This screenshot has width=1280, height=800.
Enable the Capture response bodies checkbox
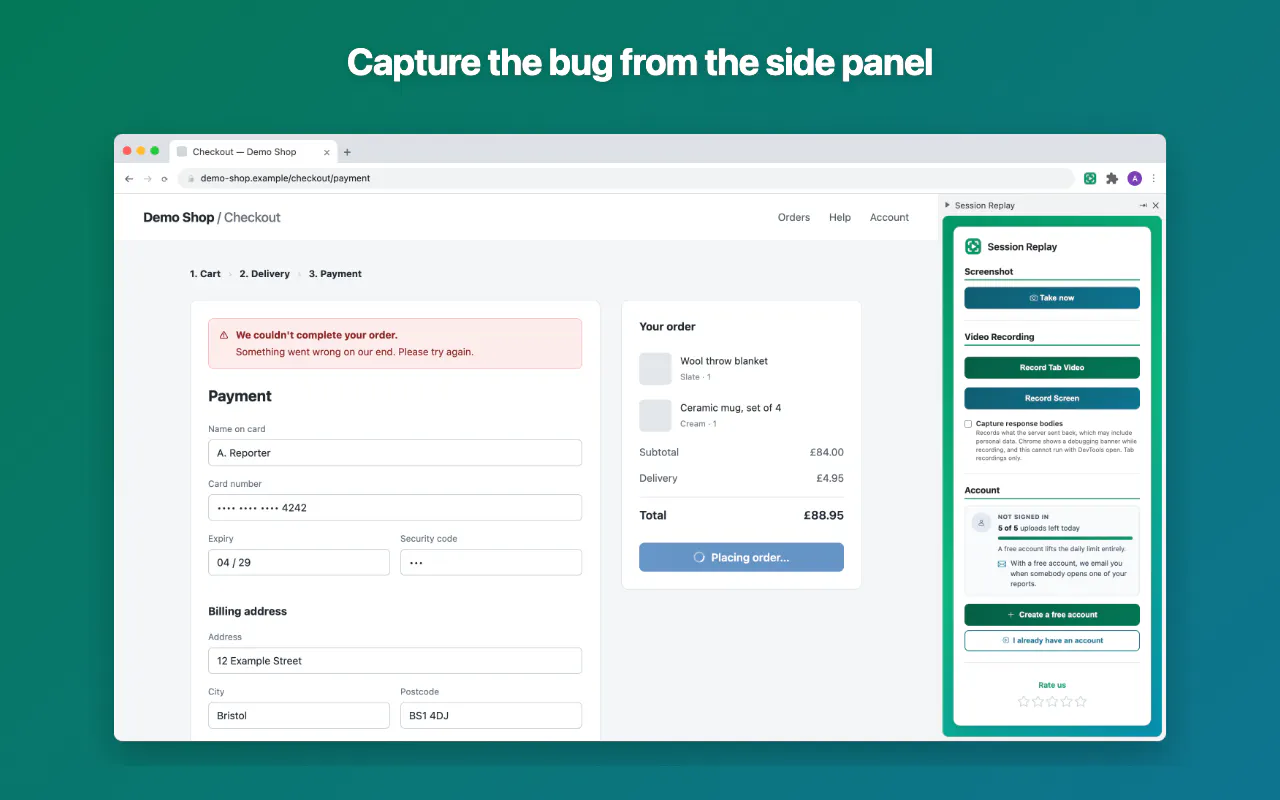[968, 424]
